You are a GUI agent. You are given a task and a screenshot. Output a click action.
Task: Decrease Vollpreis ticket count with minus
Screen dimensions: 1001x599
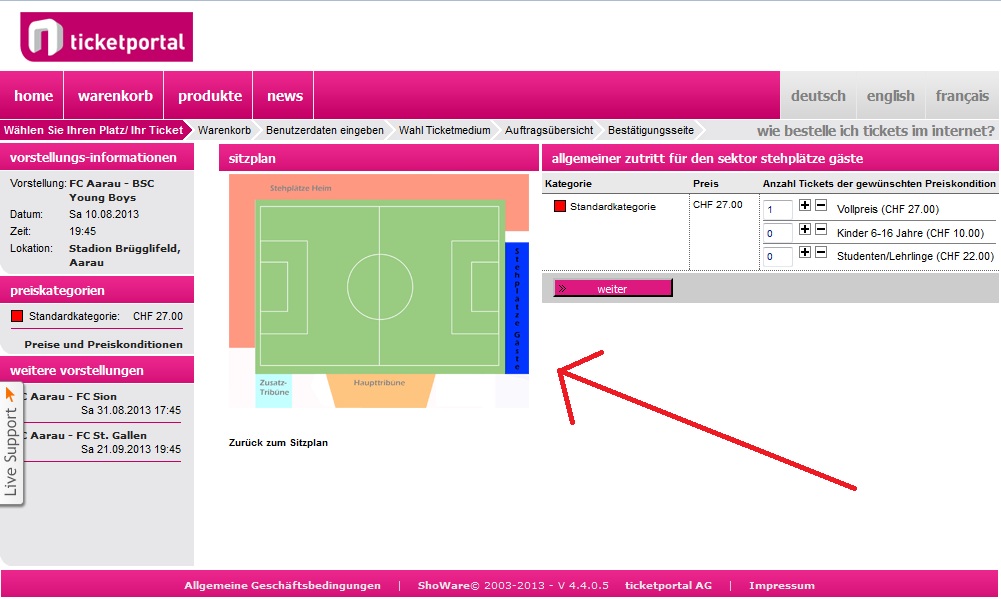[x=821, y=205]
